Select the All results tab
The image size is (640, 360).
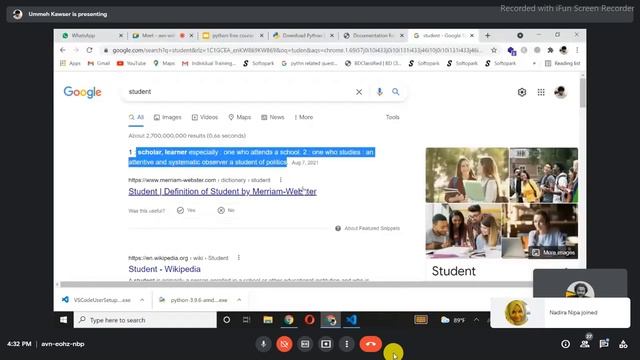tap(136, 118)
